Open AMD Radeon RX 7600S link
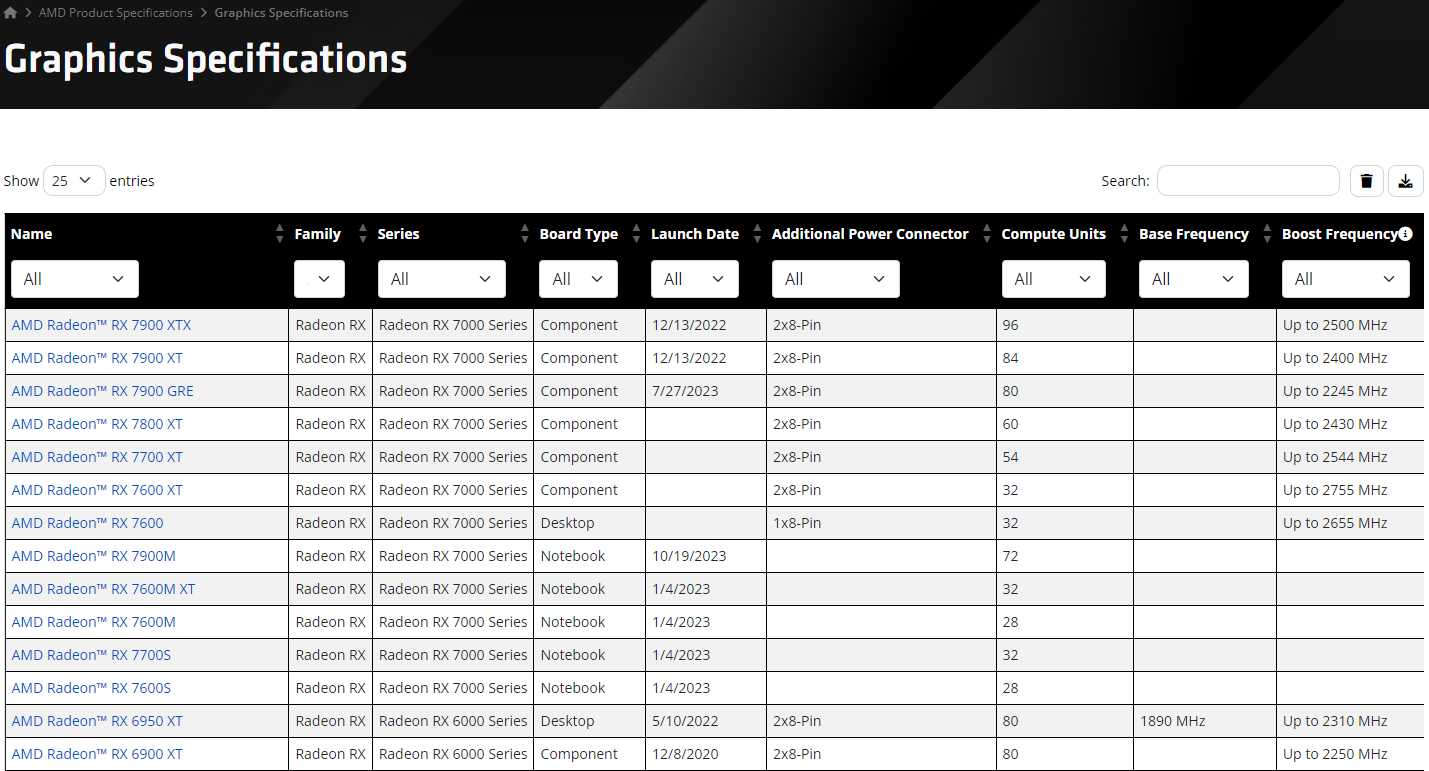 pyautogui.click(x=91, y=688)
